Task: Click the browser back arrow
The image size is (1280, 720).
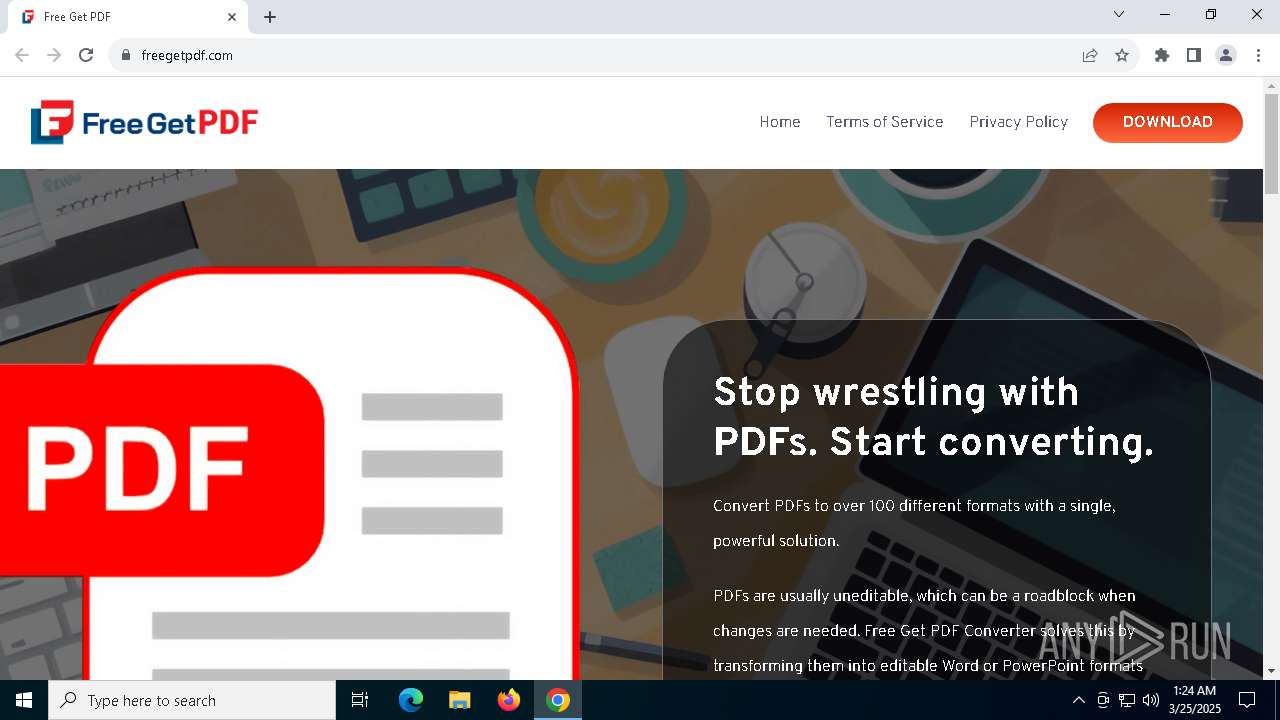Action: [22, 55]
